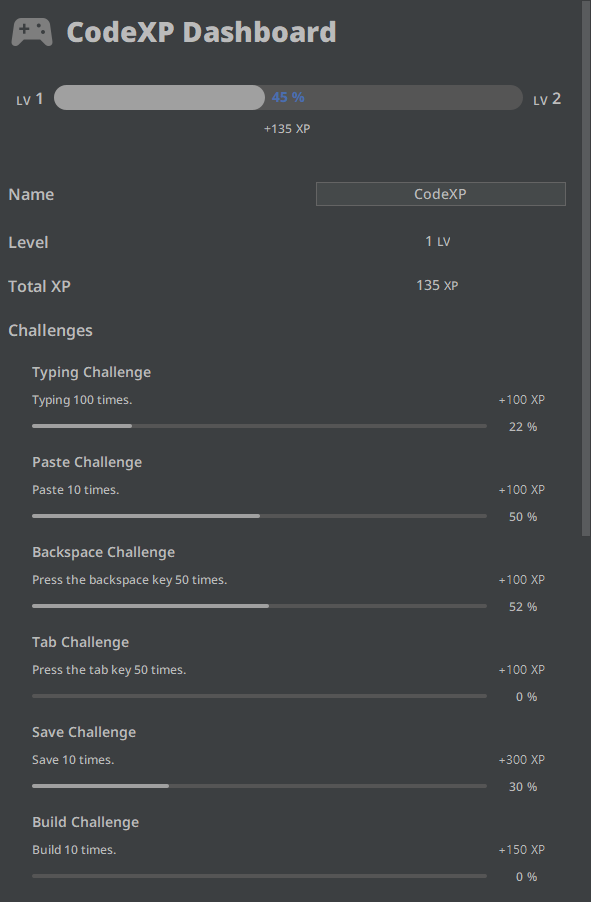Click the LV 1 label beside progress bar
This screenshot has width=591, height=902.
[30, 97]
